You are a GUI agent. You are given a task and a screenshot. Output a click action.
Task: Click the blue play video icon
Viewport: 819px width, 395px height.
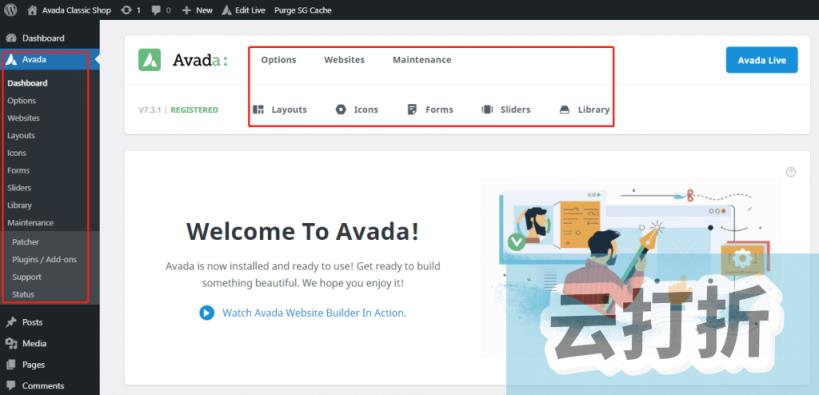pyautogui.click(x=207, y=313)
